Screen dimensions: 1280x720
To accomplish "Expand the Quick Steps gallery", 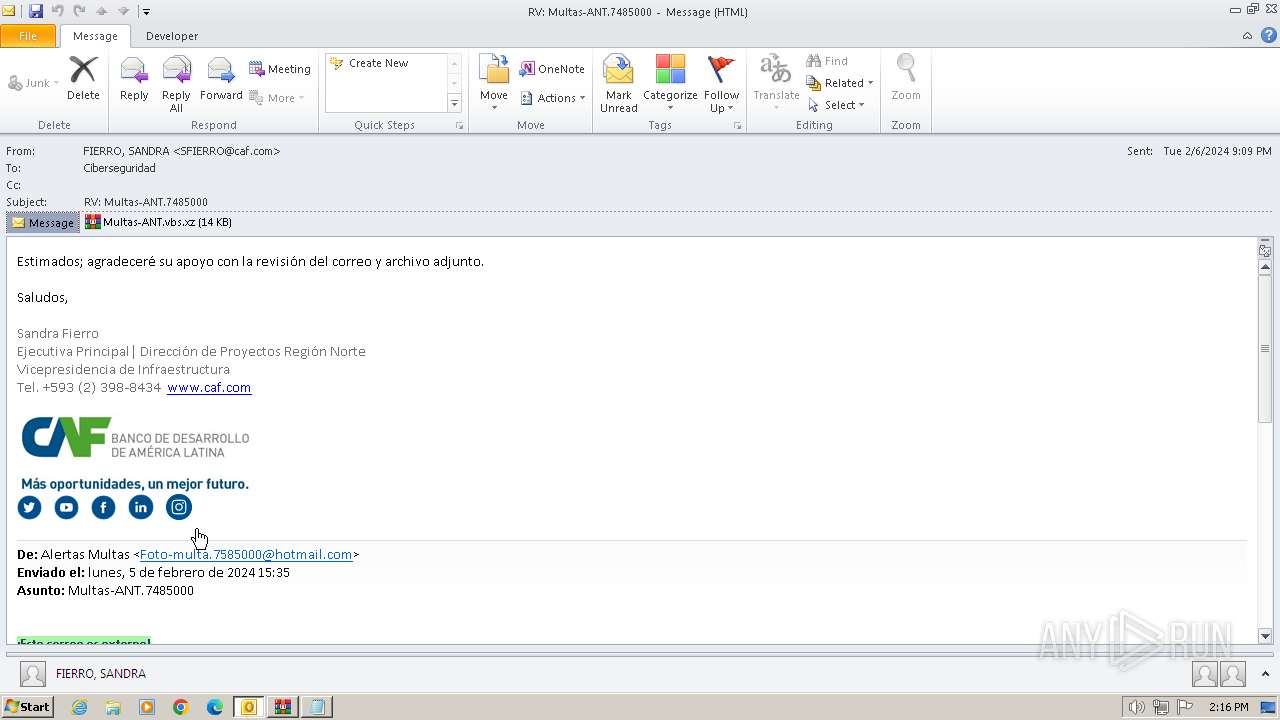I will pyautogui.click(x=454, y=104).
